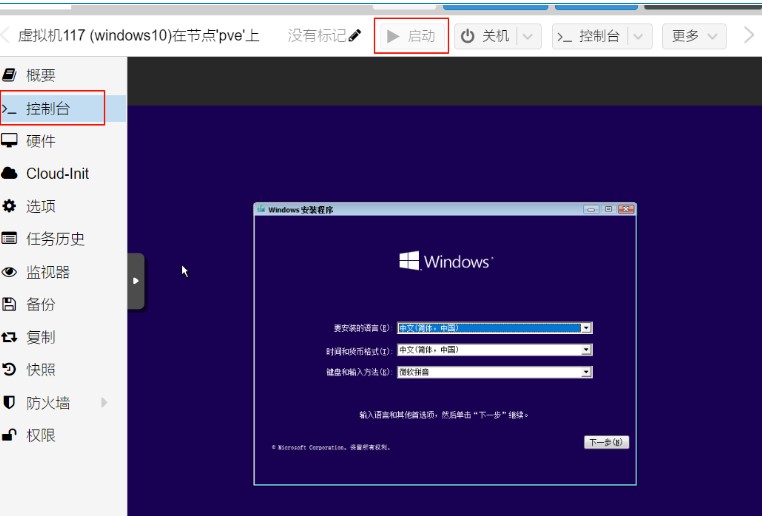Click 下一步 in Windows setup

coord(606,442)
